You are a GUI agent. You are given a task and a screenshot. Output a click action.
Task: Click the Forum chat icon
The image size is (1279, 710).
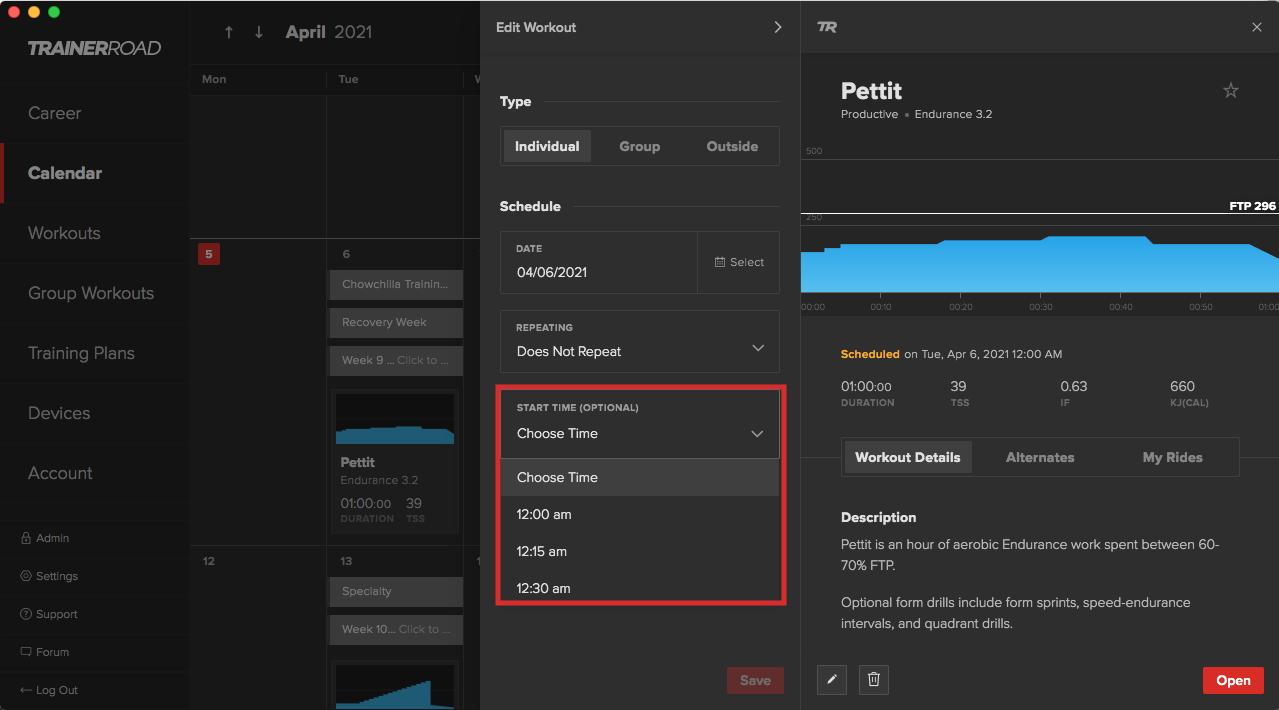[26, 652]
